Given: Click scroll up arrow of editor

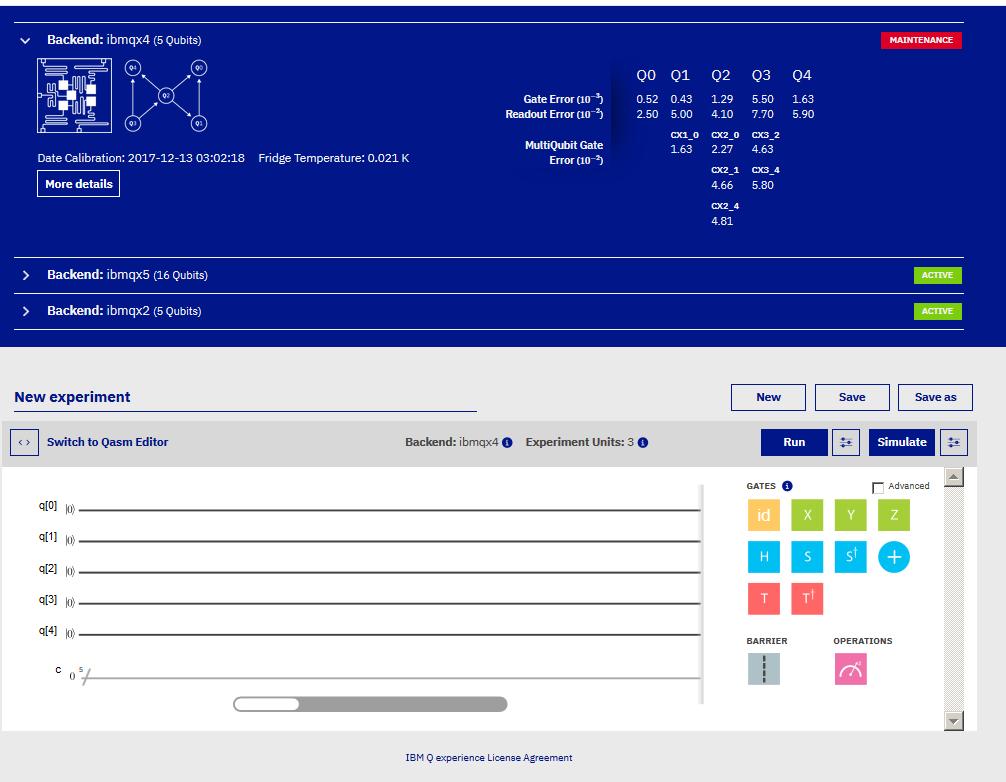Looking at the screenshot, I should coord(954,477).
